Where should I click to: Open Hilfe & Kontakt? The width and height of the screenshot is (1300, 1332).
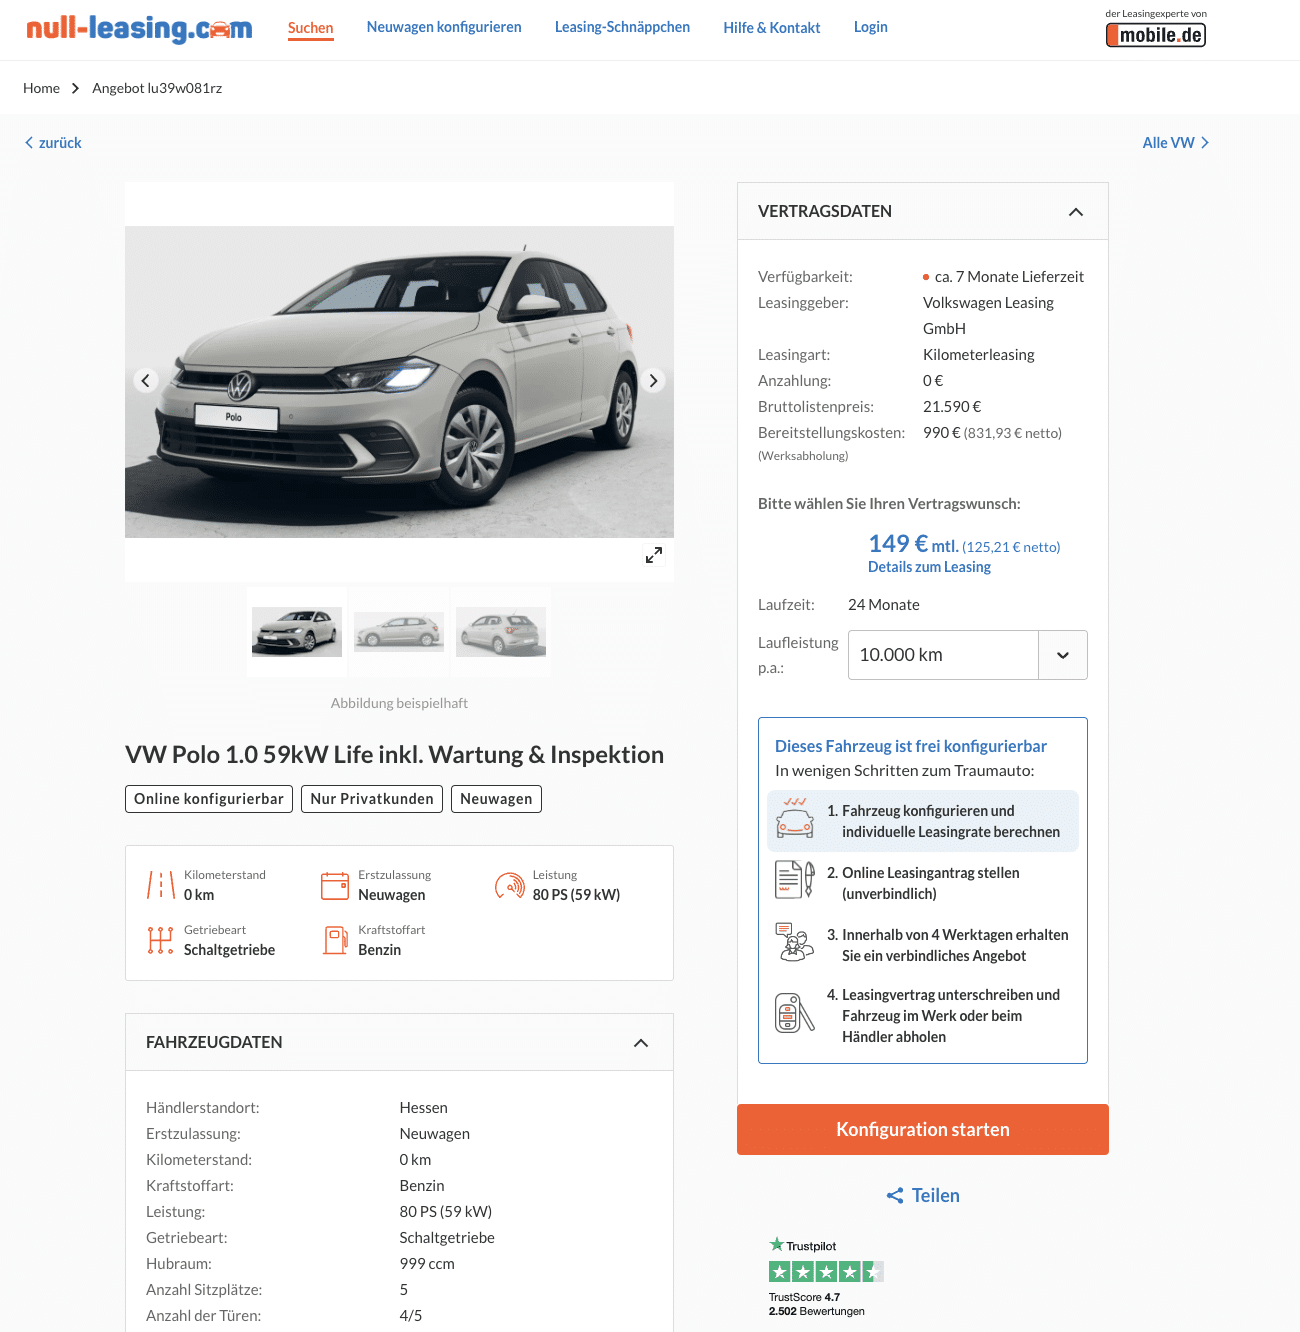pos(772,28)
